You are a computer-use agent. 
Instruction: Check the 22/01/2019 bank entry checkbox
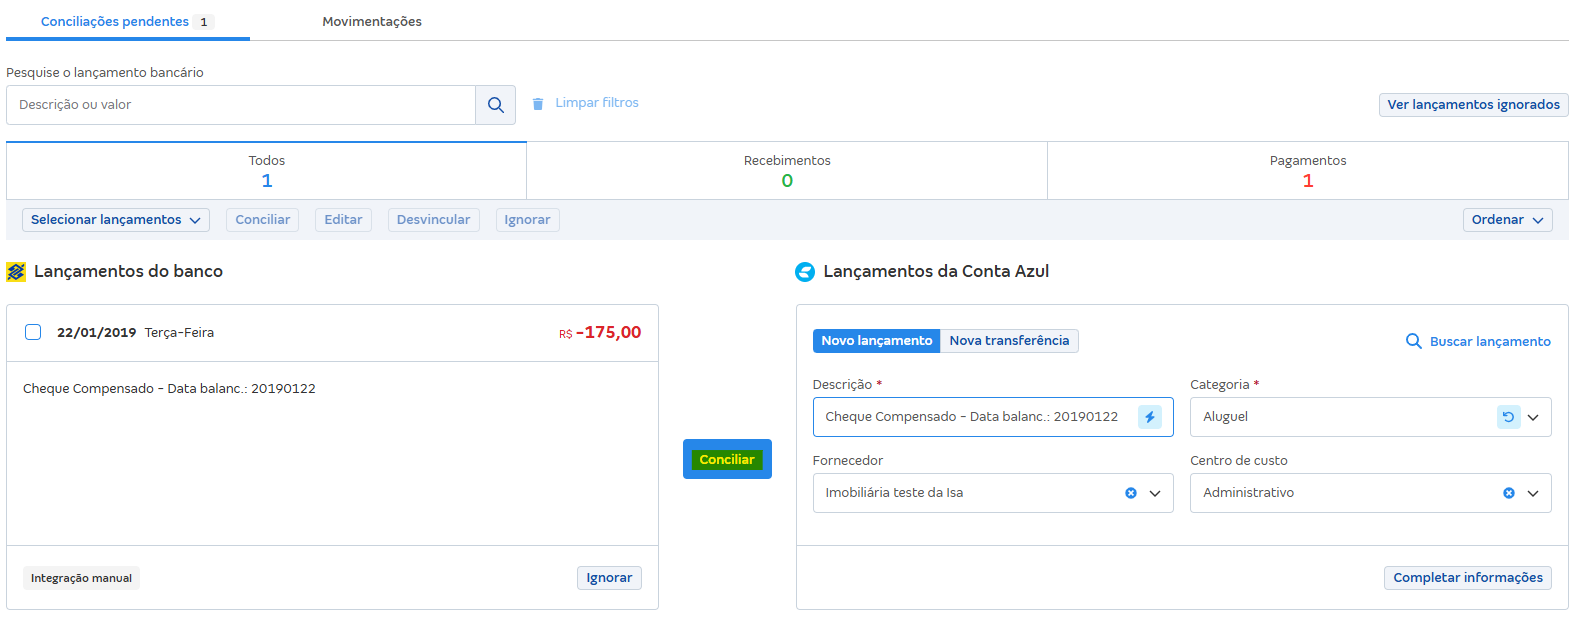pyautogui.click(x=33, y=332)
